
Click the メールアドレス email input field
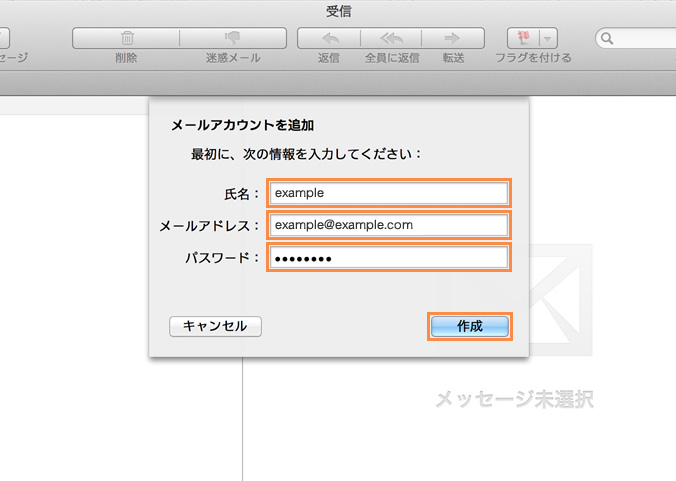[388, 225]
